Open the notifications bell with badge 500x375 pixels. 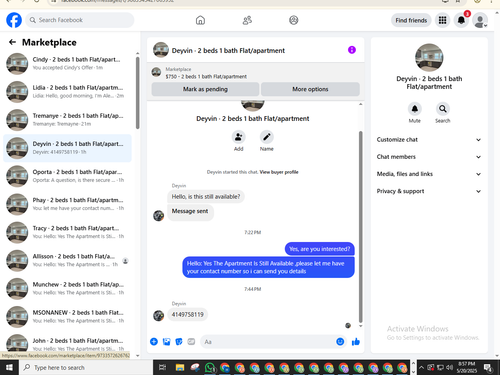pos(462,20)
